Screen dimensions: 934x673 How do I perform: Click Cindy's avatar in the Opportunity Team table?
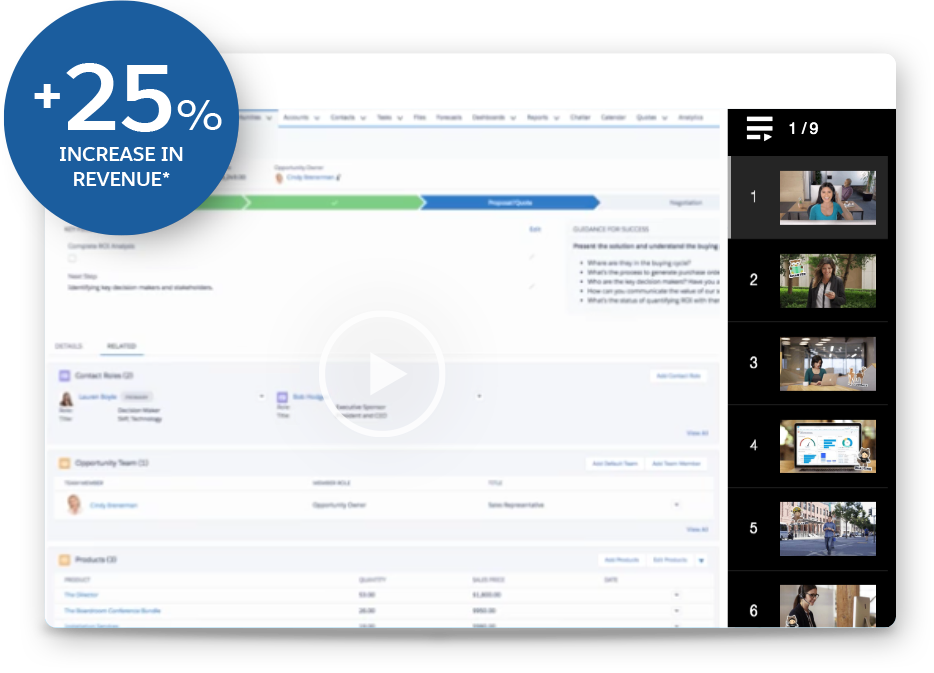click(x=74, y=504)
